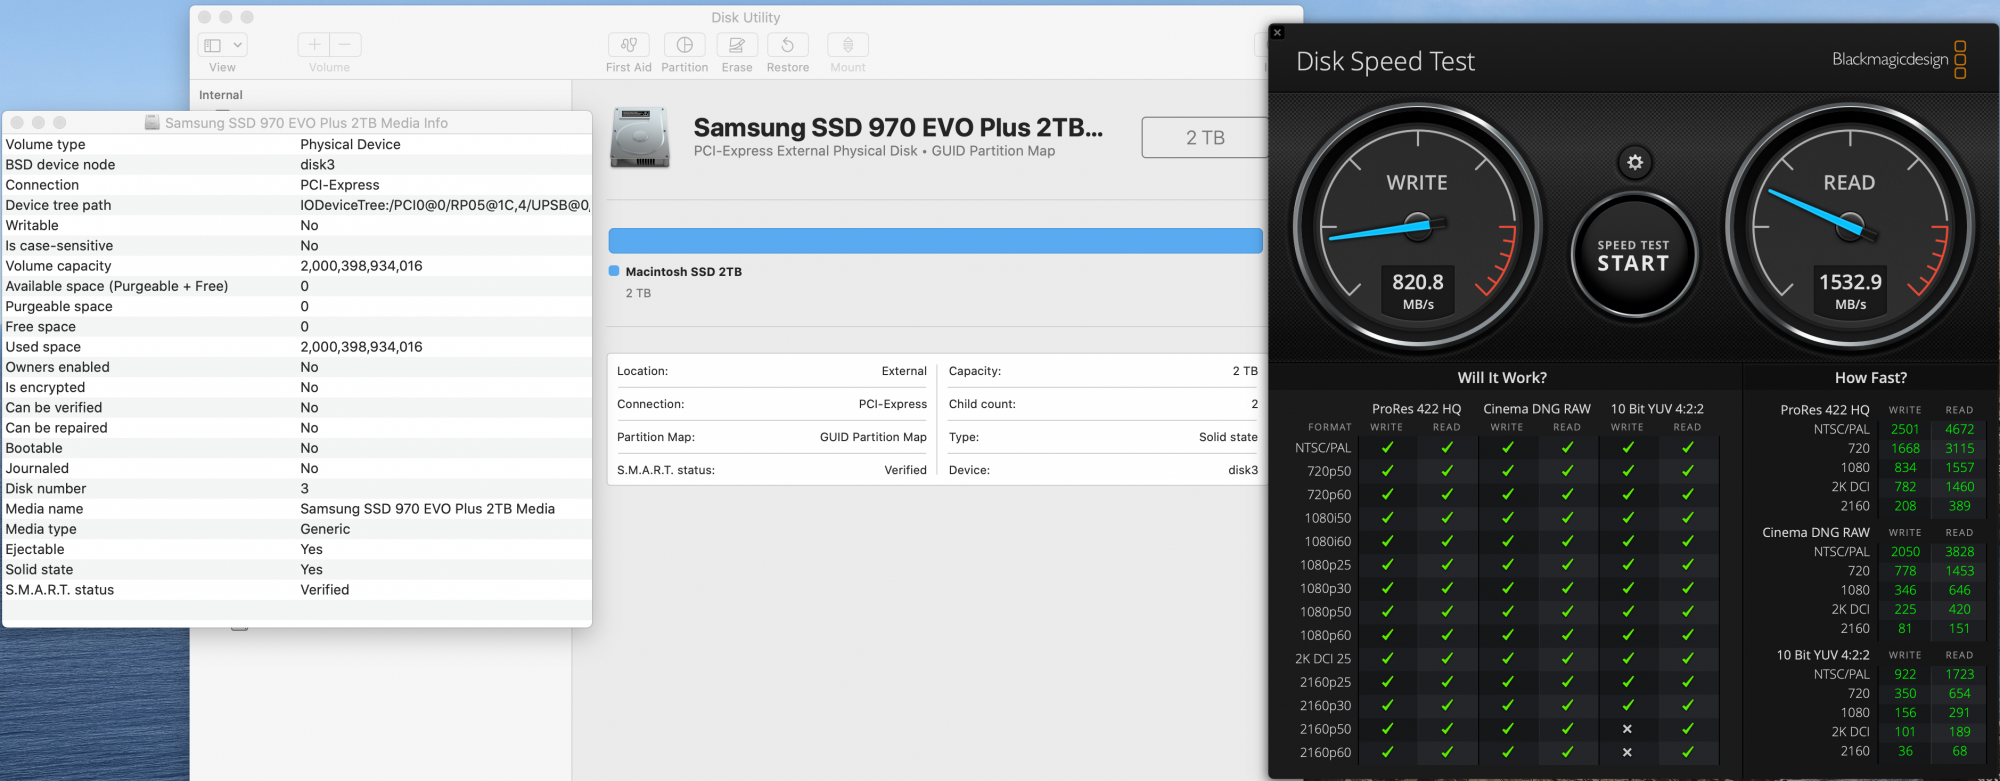Click the 10 Bit YUV 4:2:2 column header
This screenshot has width=2000, height=781.
tap(1657, 409)
